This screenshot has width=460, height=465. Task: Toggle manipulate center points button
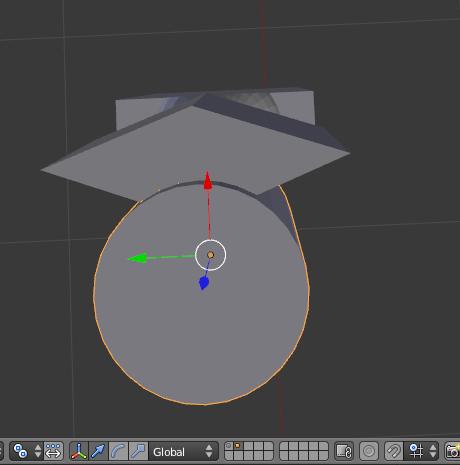pyautogui.click(x=53, y=451)
